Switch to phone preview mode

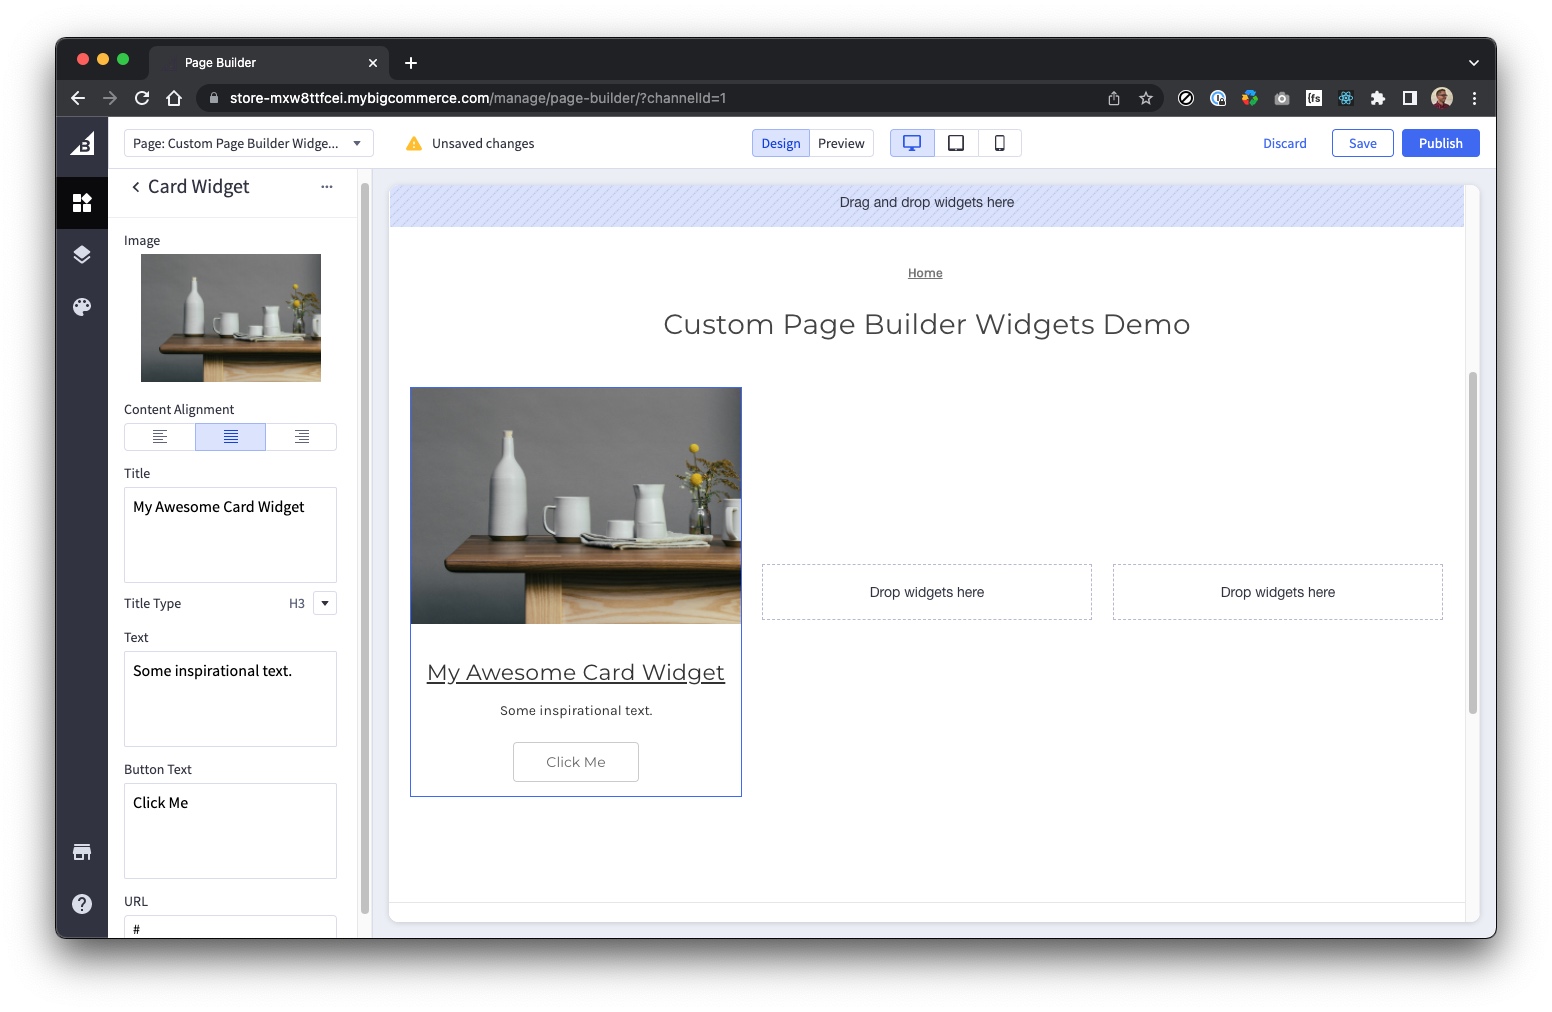tap(999, 142)
